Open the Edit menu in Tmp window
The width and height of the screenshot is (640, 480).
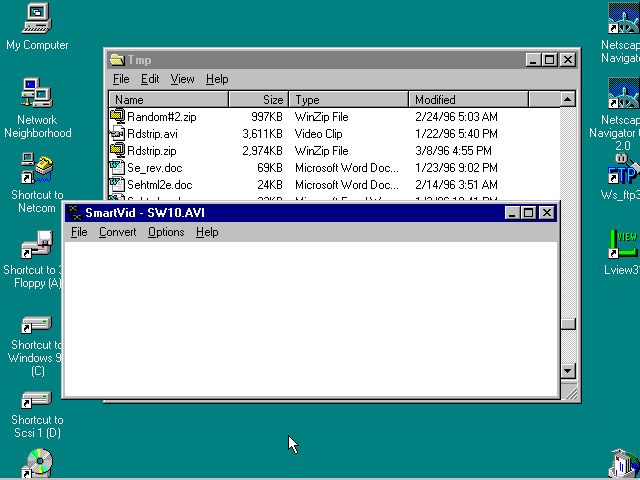[x=150, y=79]
